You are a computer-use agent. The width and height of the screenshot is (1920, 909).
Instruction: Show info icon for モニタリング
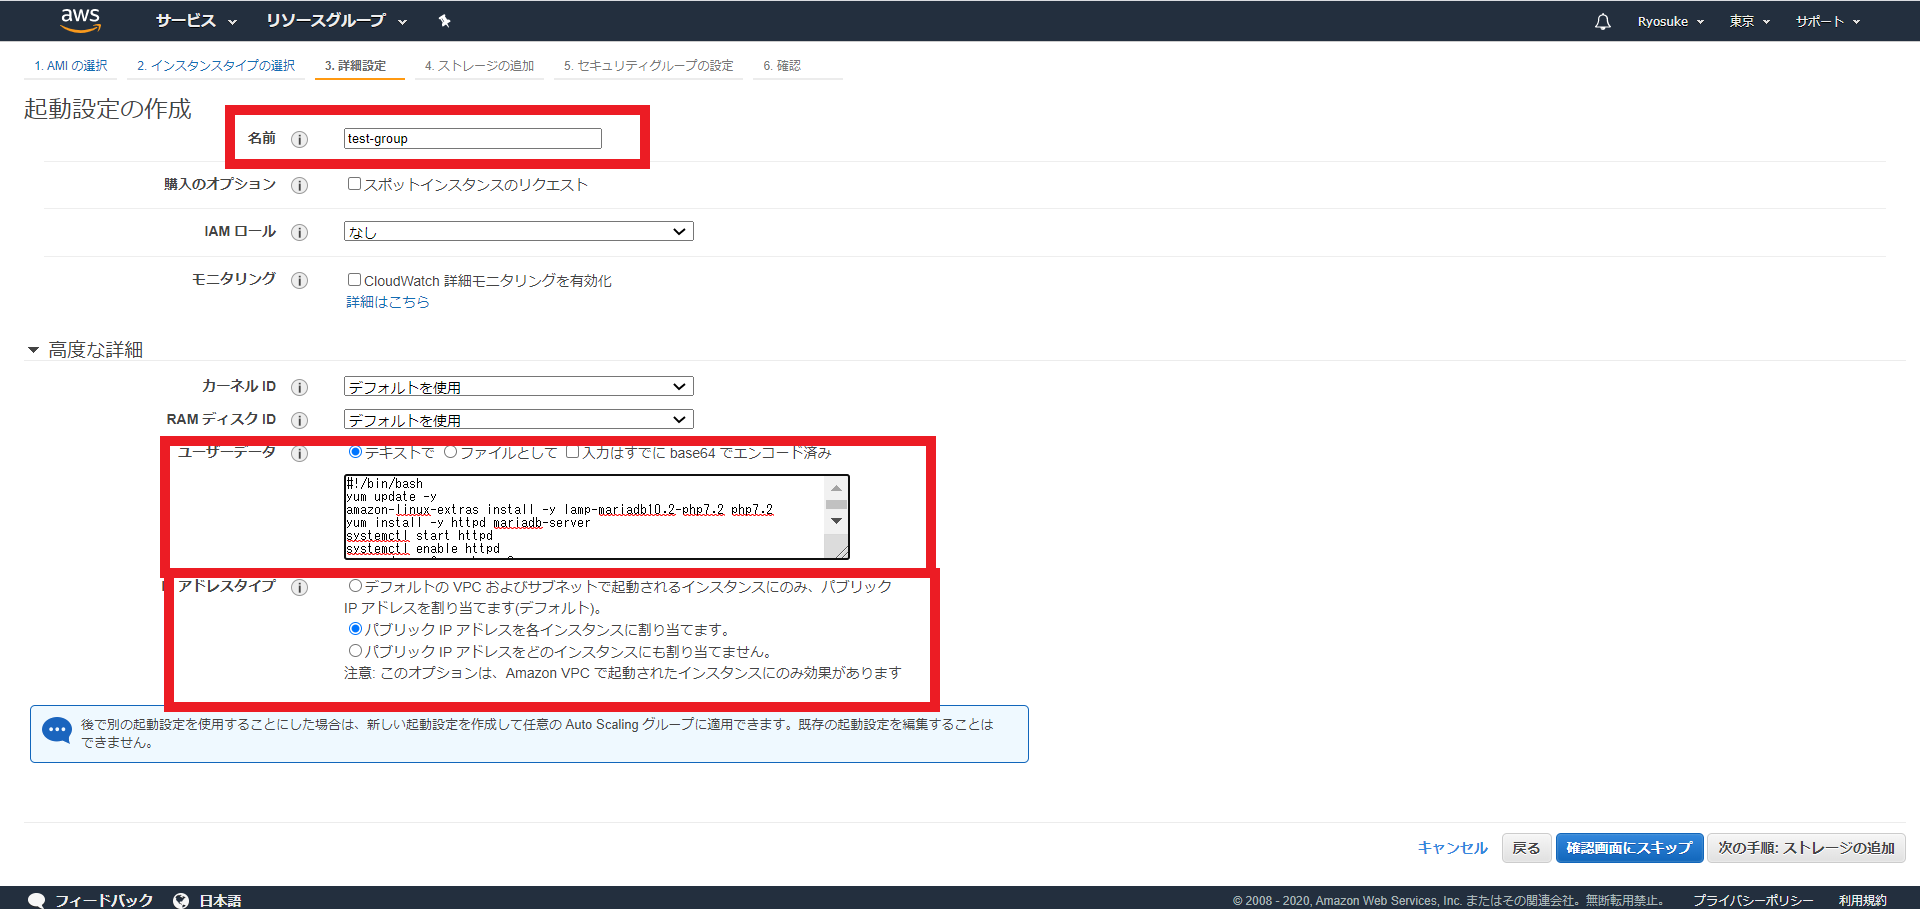tap(299, 280)
